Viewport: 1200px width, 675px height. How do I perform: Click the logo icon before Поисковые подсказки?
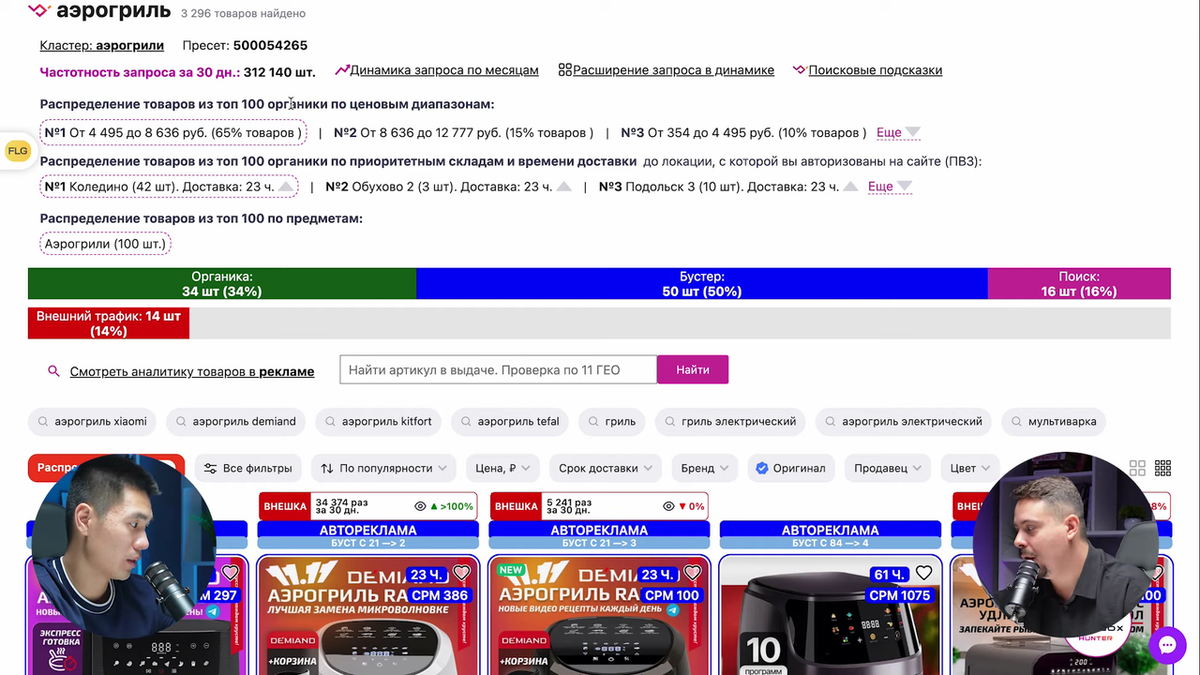(x=799, y=70)
